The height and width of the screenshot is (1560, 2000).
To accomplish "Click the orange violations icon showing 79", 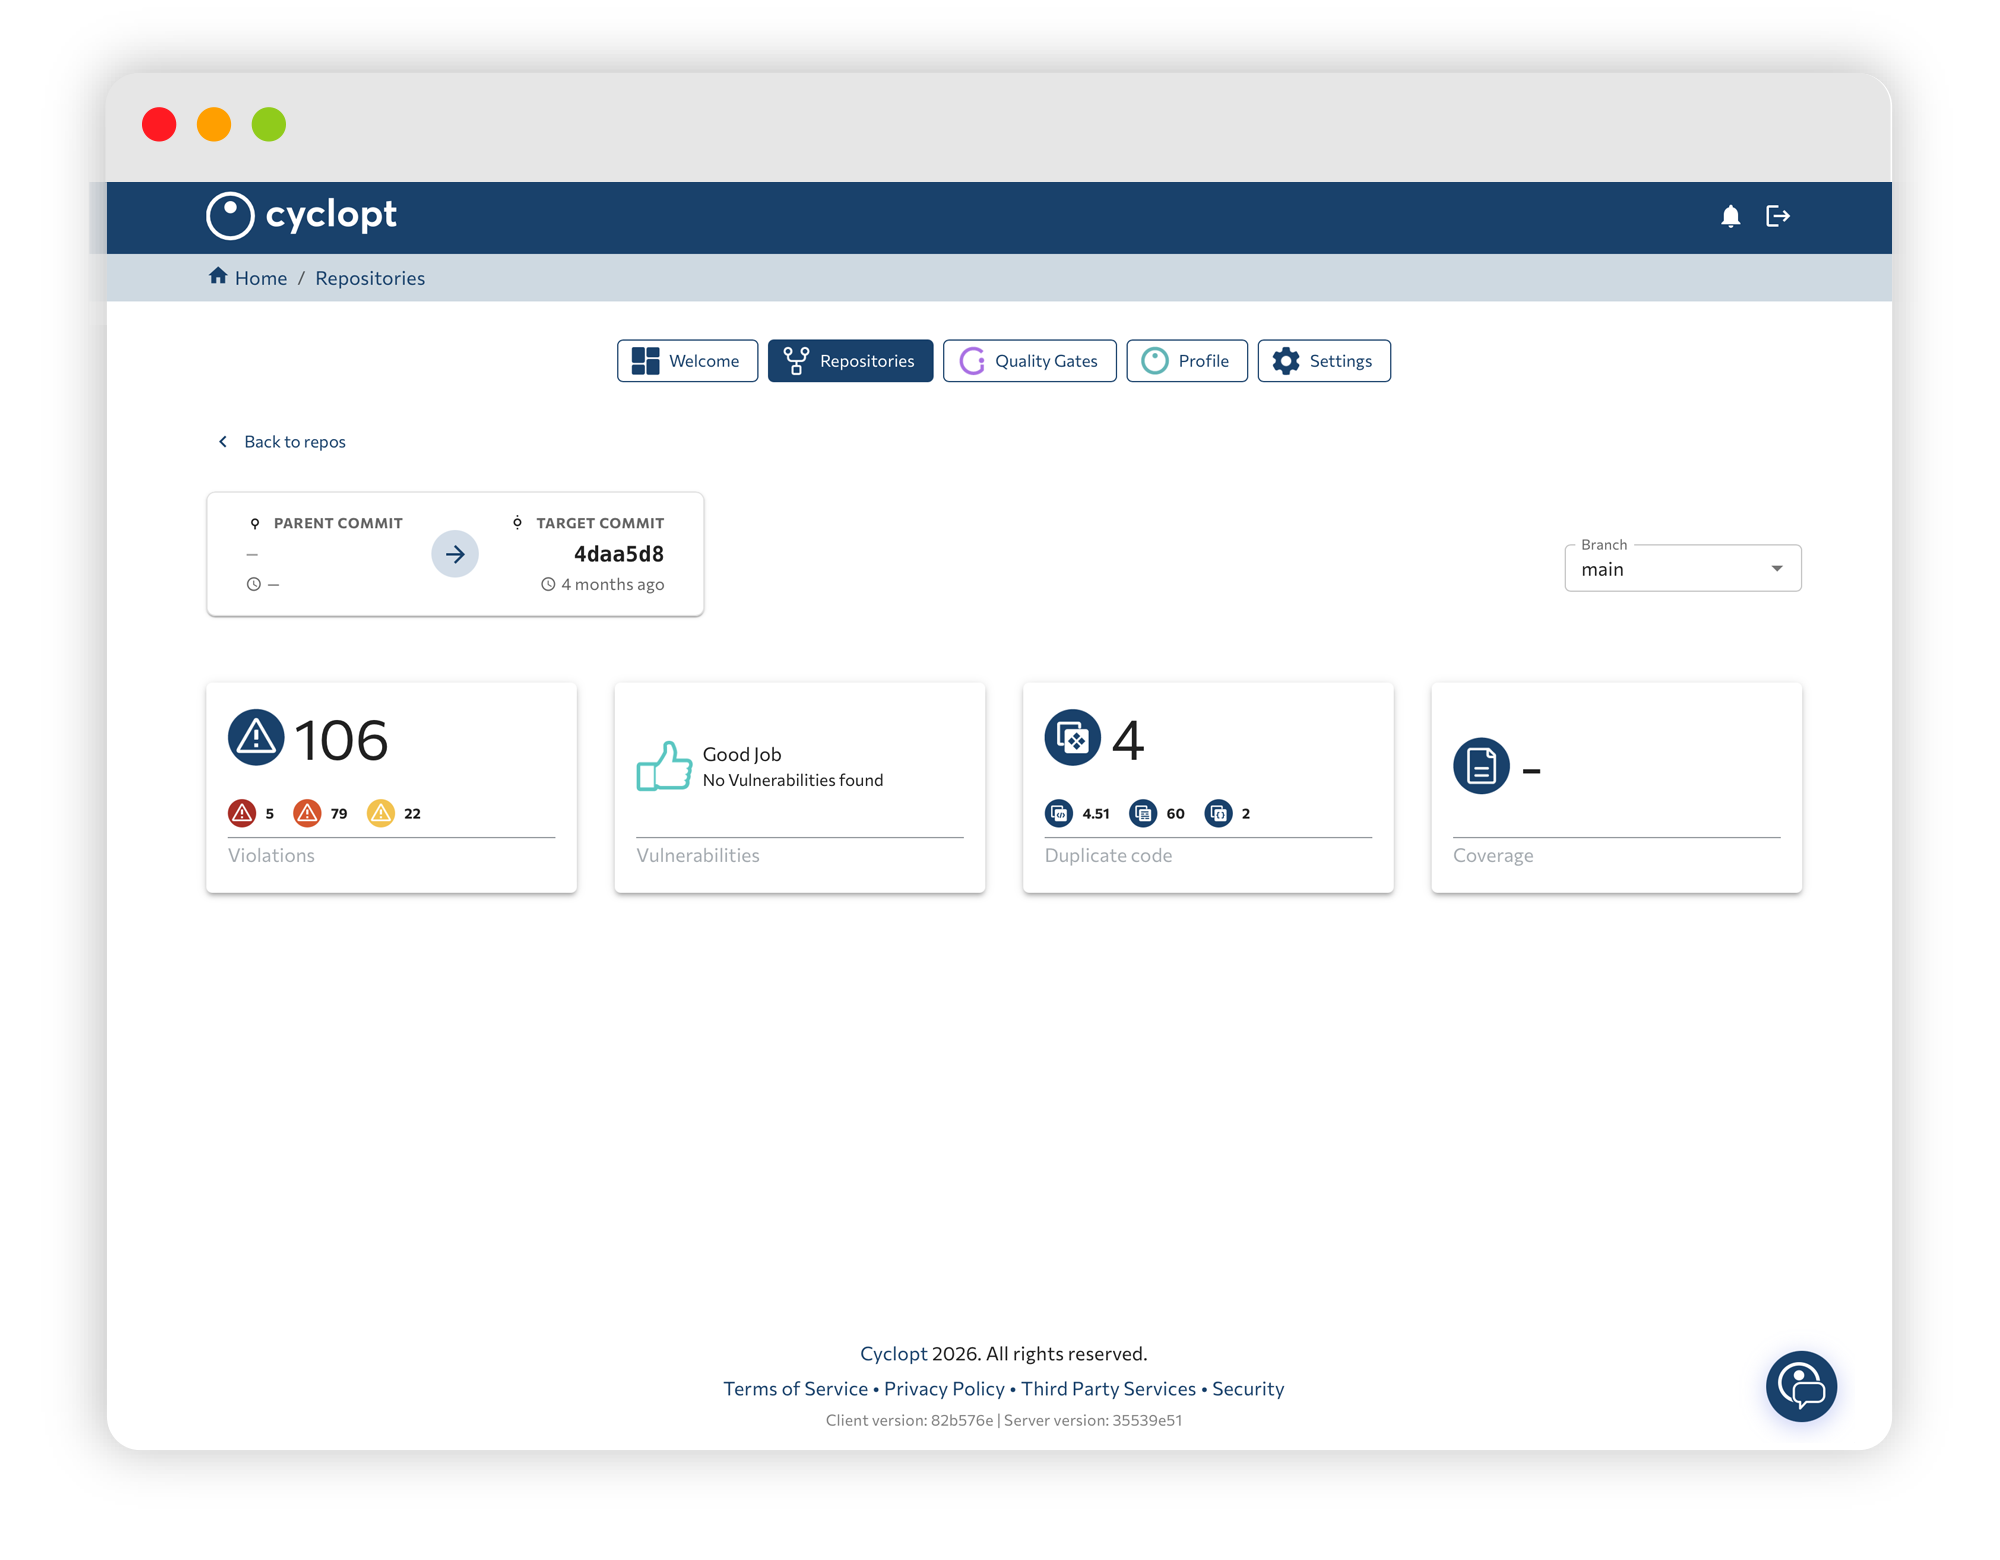I will (x=307, y=813).
